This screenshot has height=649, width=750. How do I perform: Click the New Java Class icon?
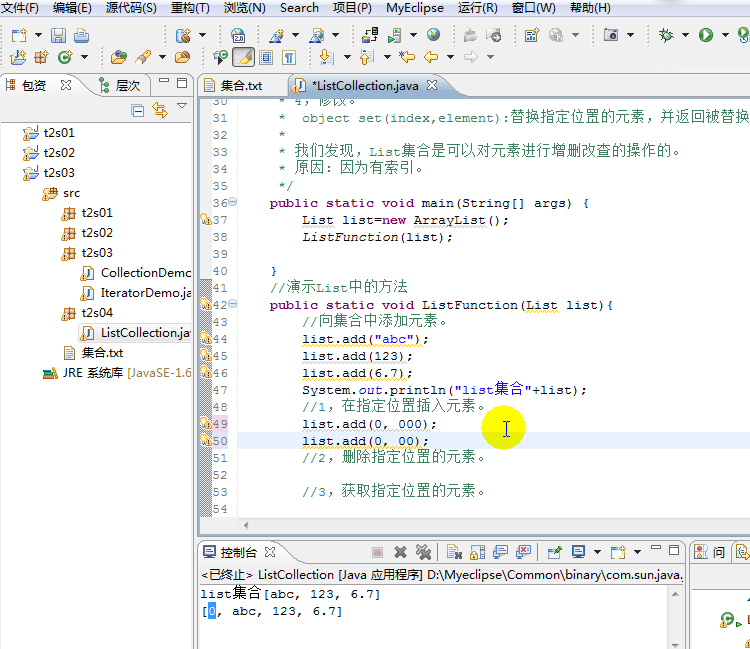coord(65,57)
